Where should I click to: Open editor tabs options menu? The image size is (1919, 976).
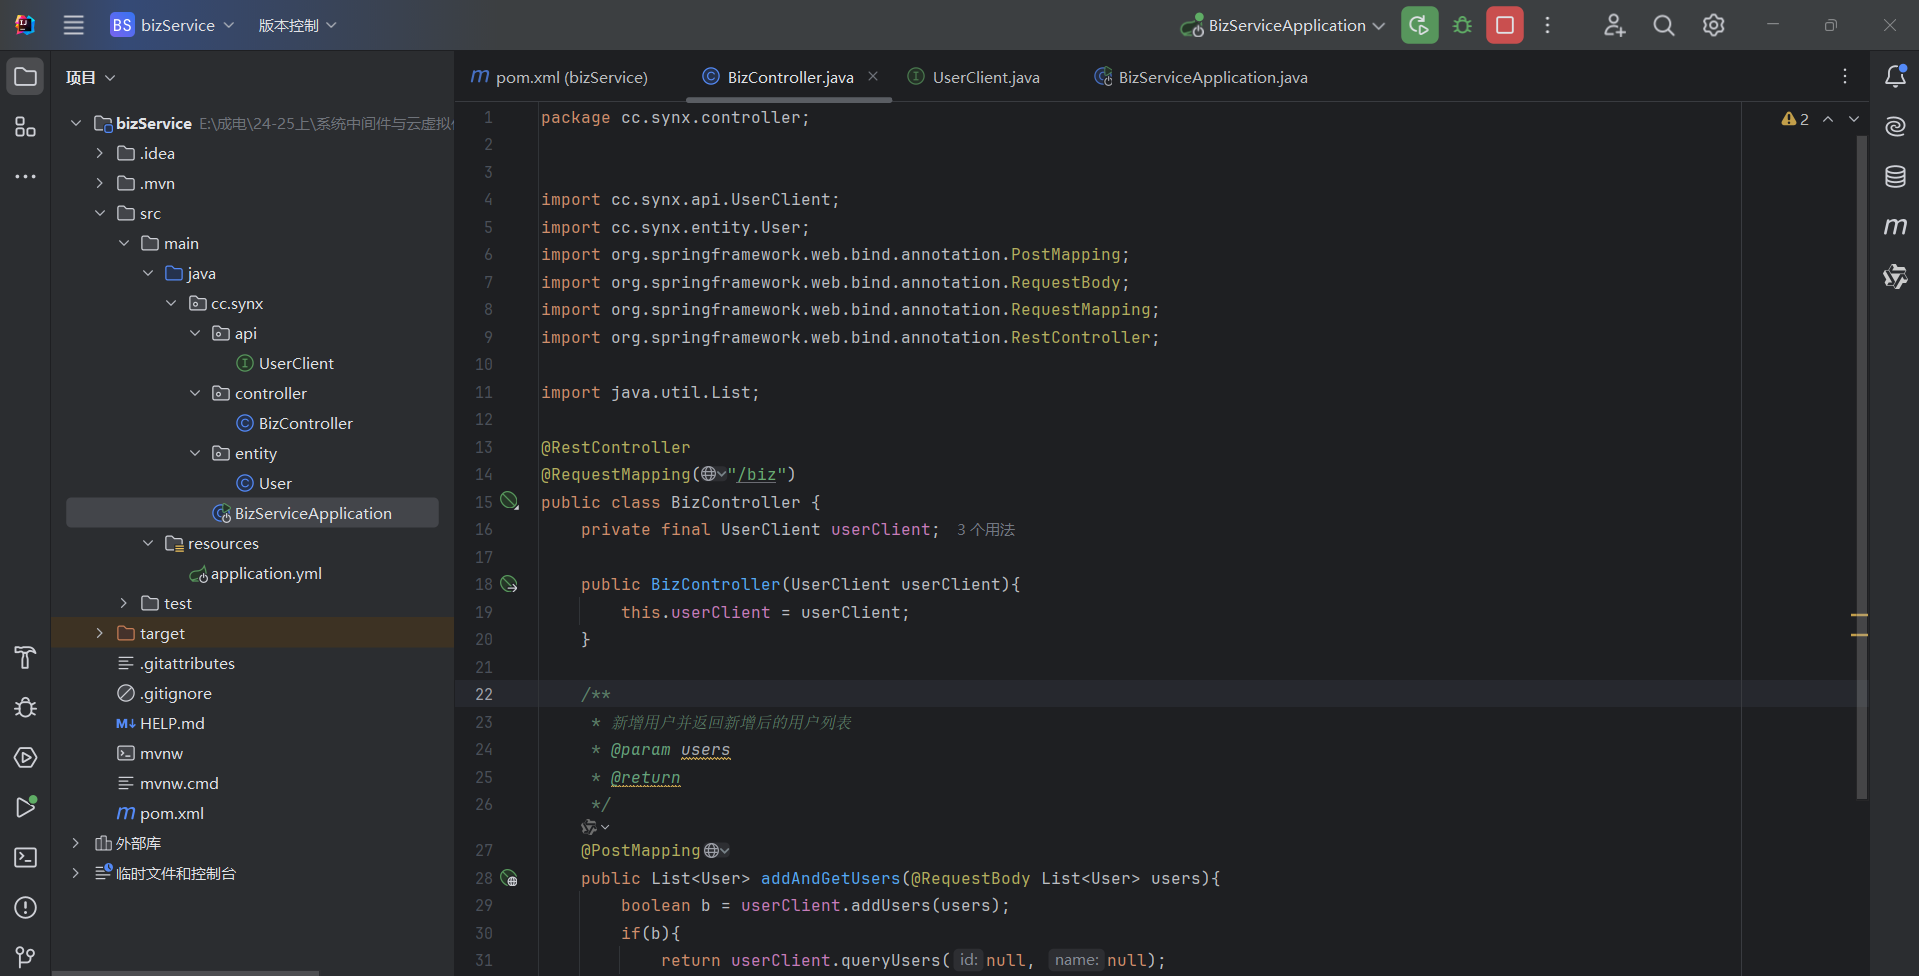(x=1845, y=77)
